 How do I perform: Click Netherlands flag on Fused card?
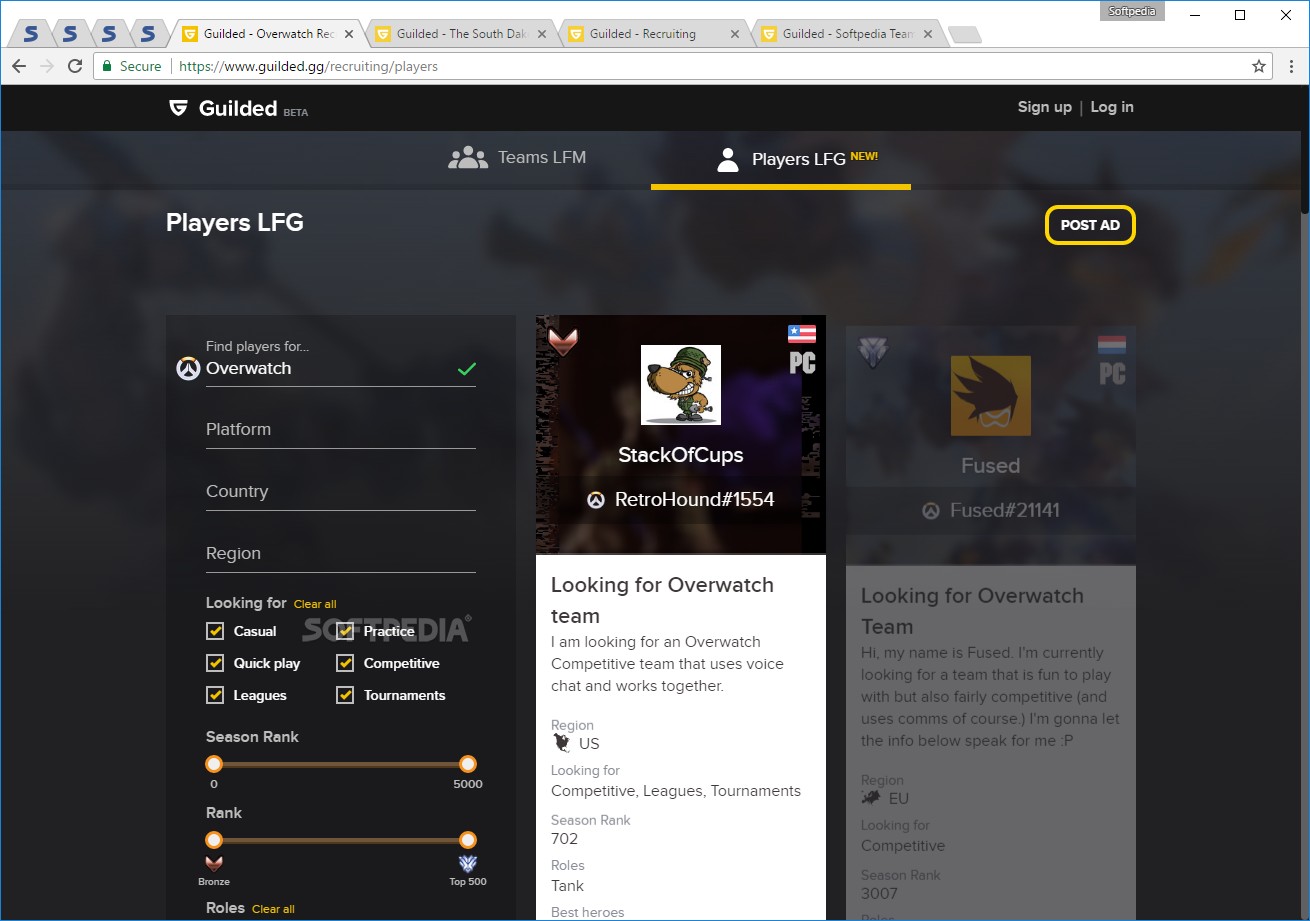click(x=1112, y=345)
